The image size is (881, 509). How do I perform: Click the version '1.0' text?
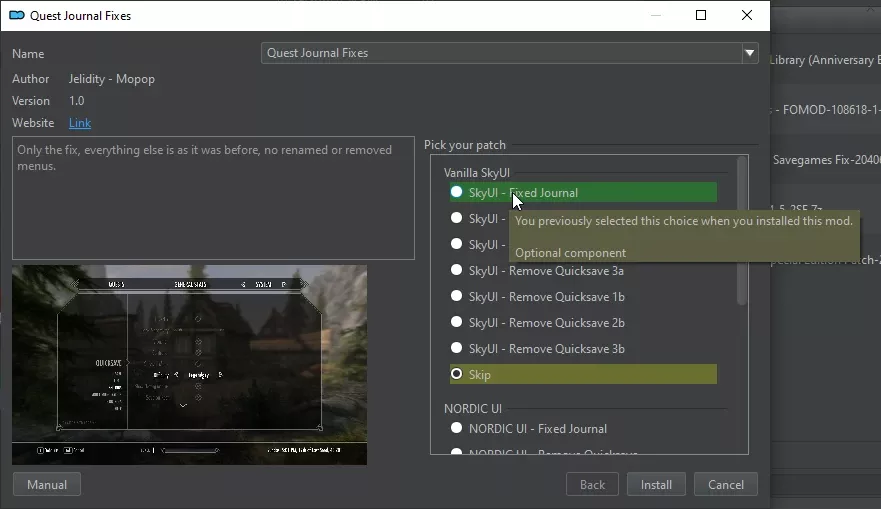pyautogui.click(x=76, y=101)
